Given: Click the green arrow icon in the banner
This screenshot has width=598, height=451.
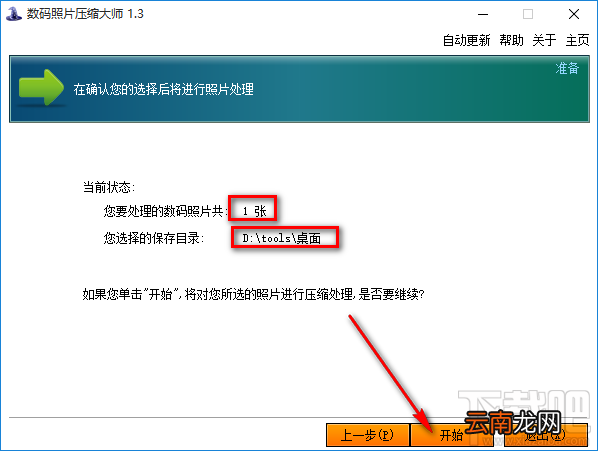Looking at the screenshot, I should click(x=42, y=87).
